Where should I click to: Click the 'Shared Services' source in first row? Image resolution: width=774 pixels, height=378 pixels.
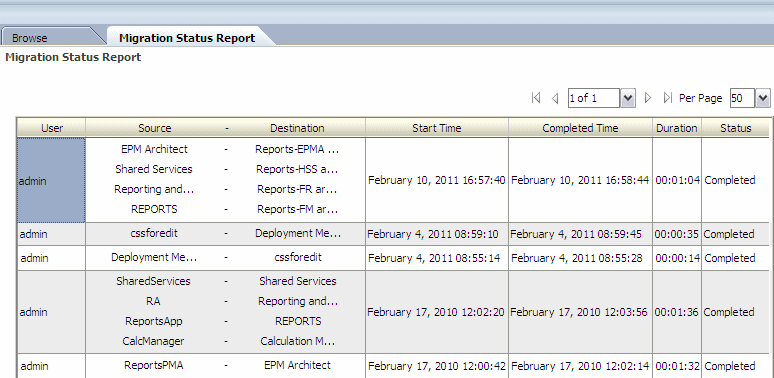coord(154,169)
